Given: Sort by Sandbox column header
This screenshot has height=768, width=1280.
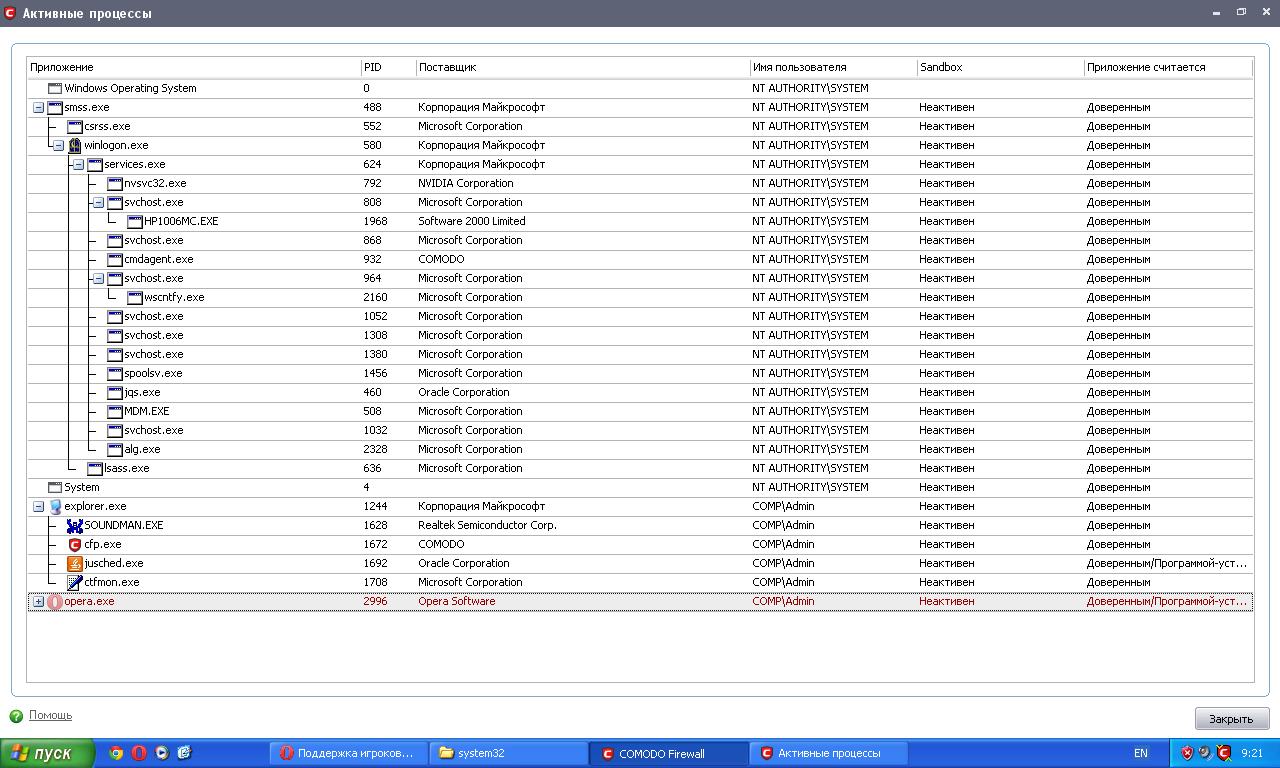Looking at the screenshot, I should point(1000,67).
